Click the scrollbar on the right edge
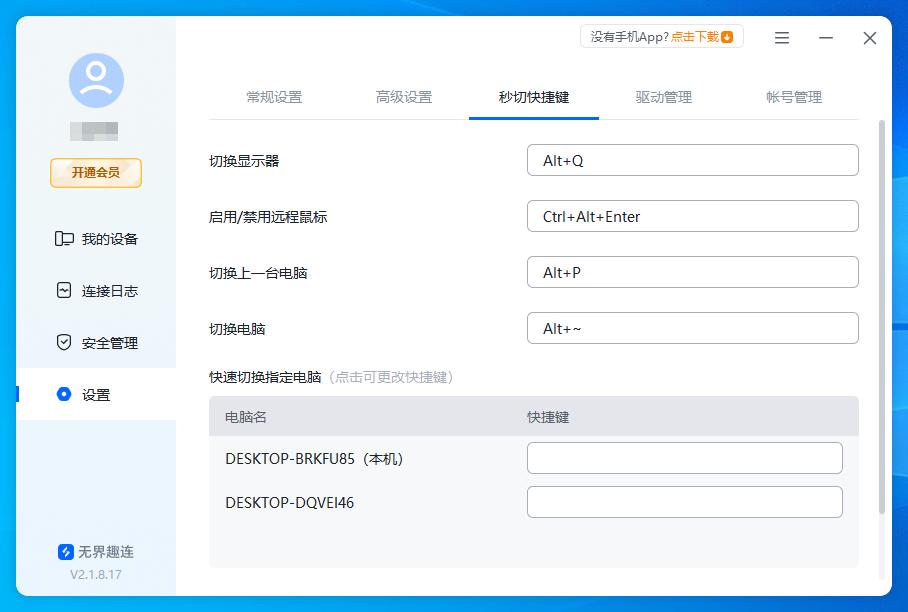908x612 pixels. (x=881, y=300)
